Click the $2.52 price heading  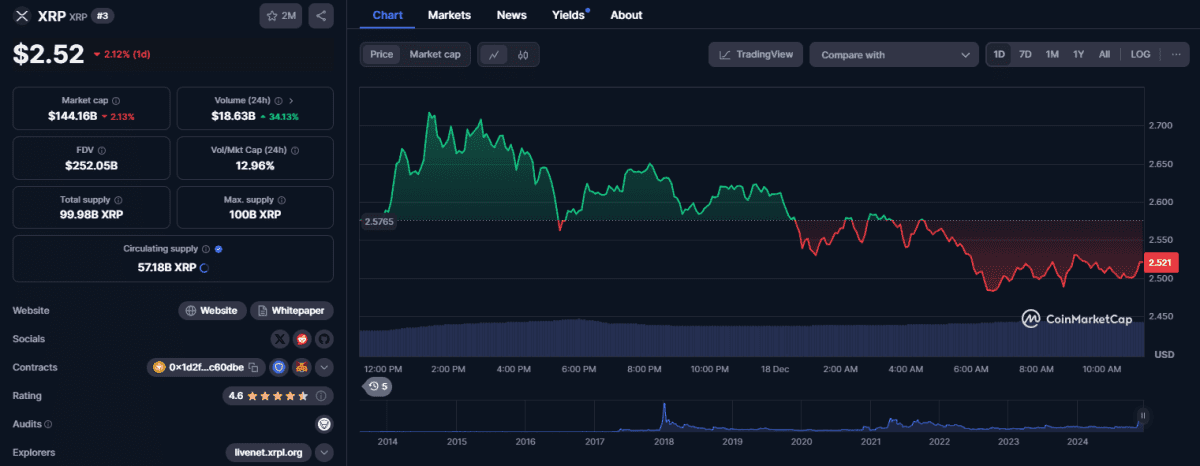pos(48,54)
